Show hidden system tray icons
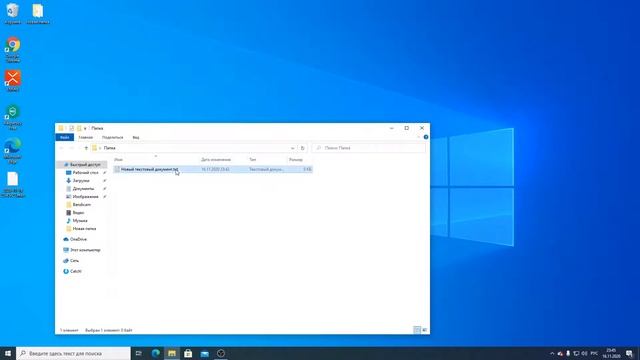This screenshot has height=360, width=640. pyautogui.click(x=552, y=353)
